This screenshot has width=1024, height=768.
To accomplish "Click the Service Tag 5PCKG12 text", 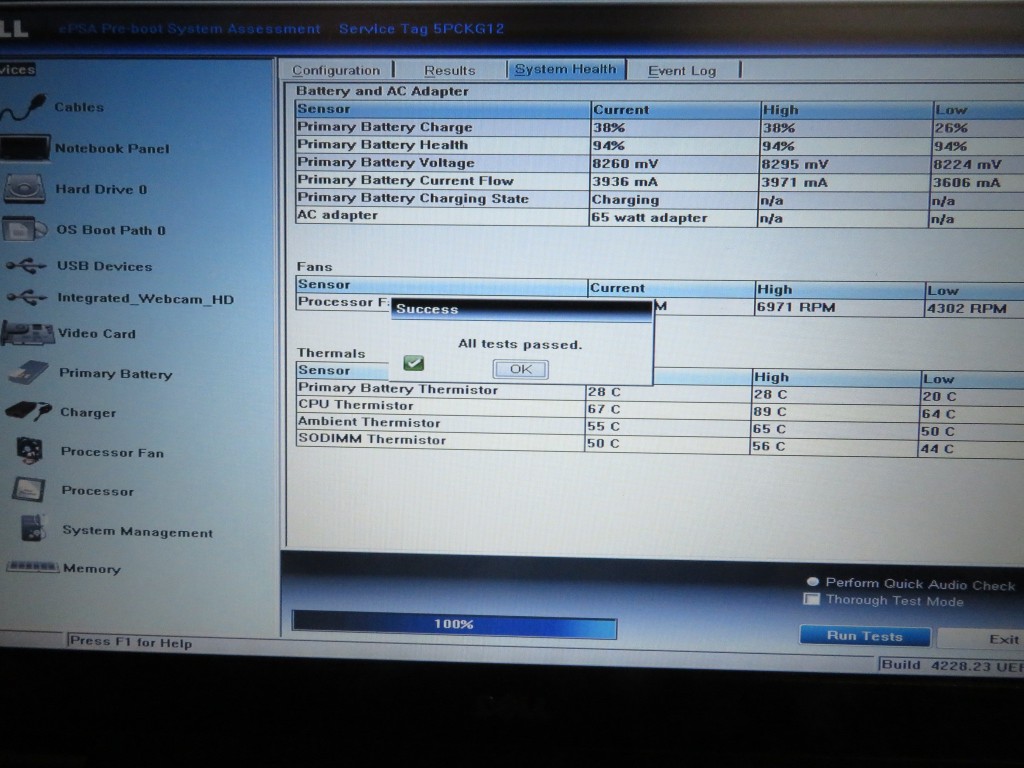I will pyautogui.click(x=421, y=29).
